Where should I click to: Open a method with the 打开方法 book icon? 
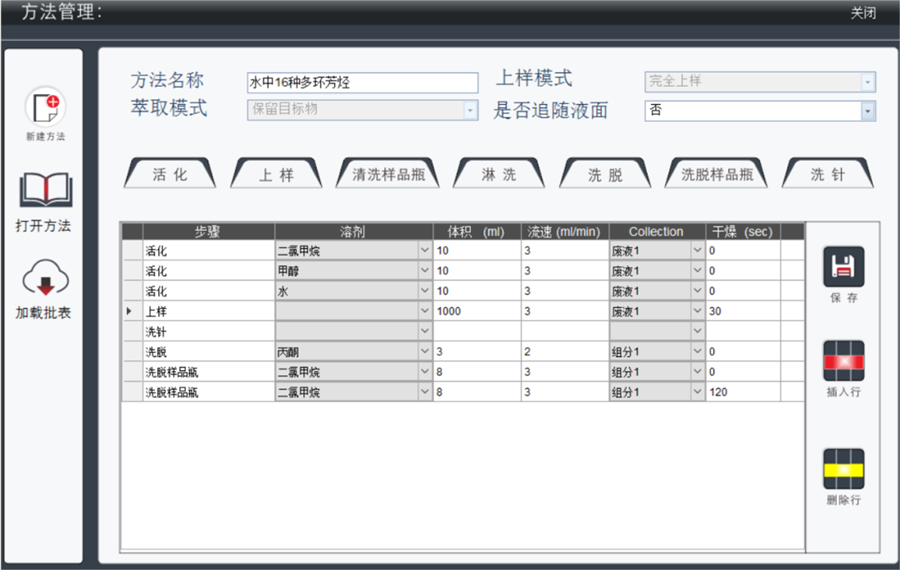[44, 190]
